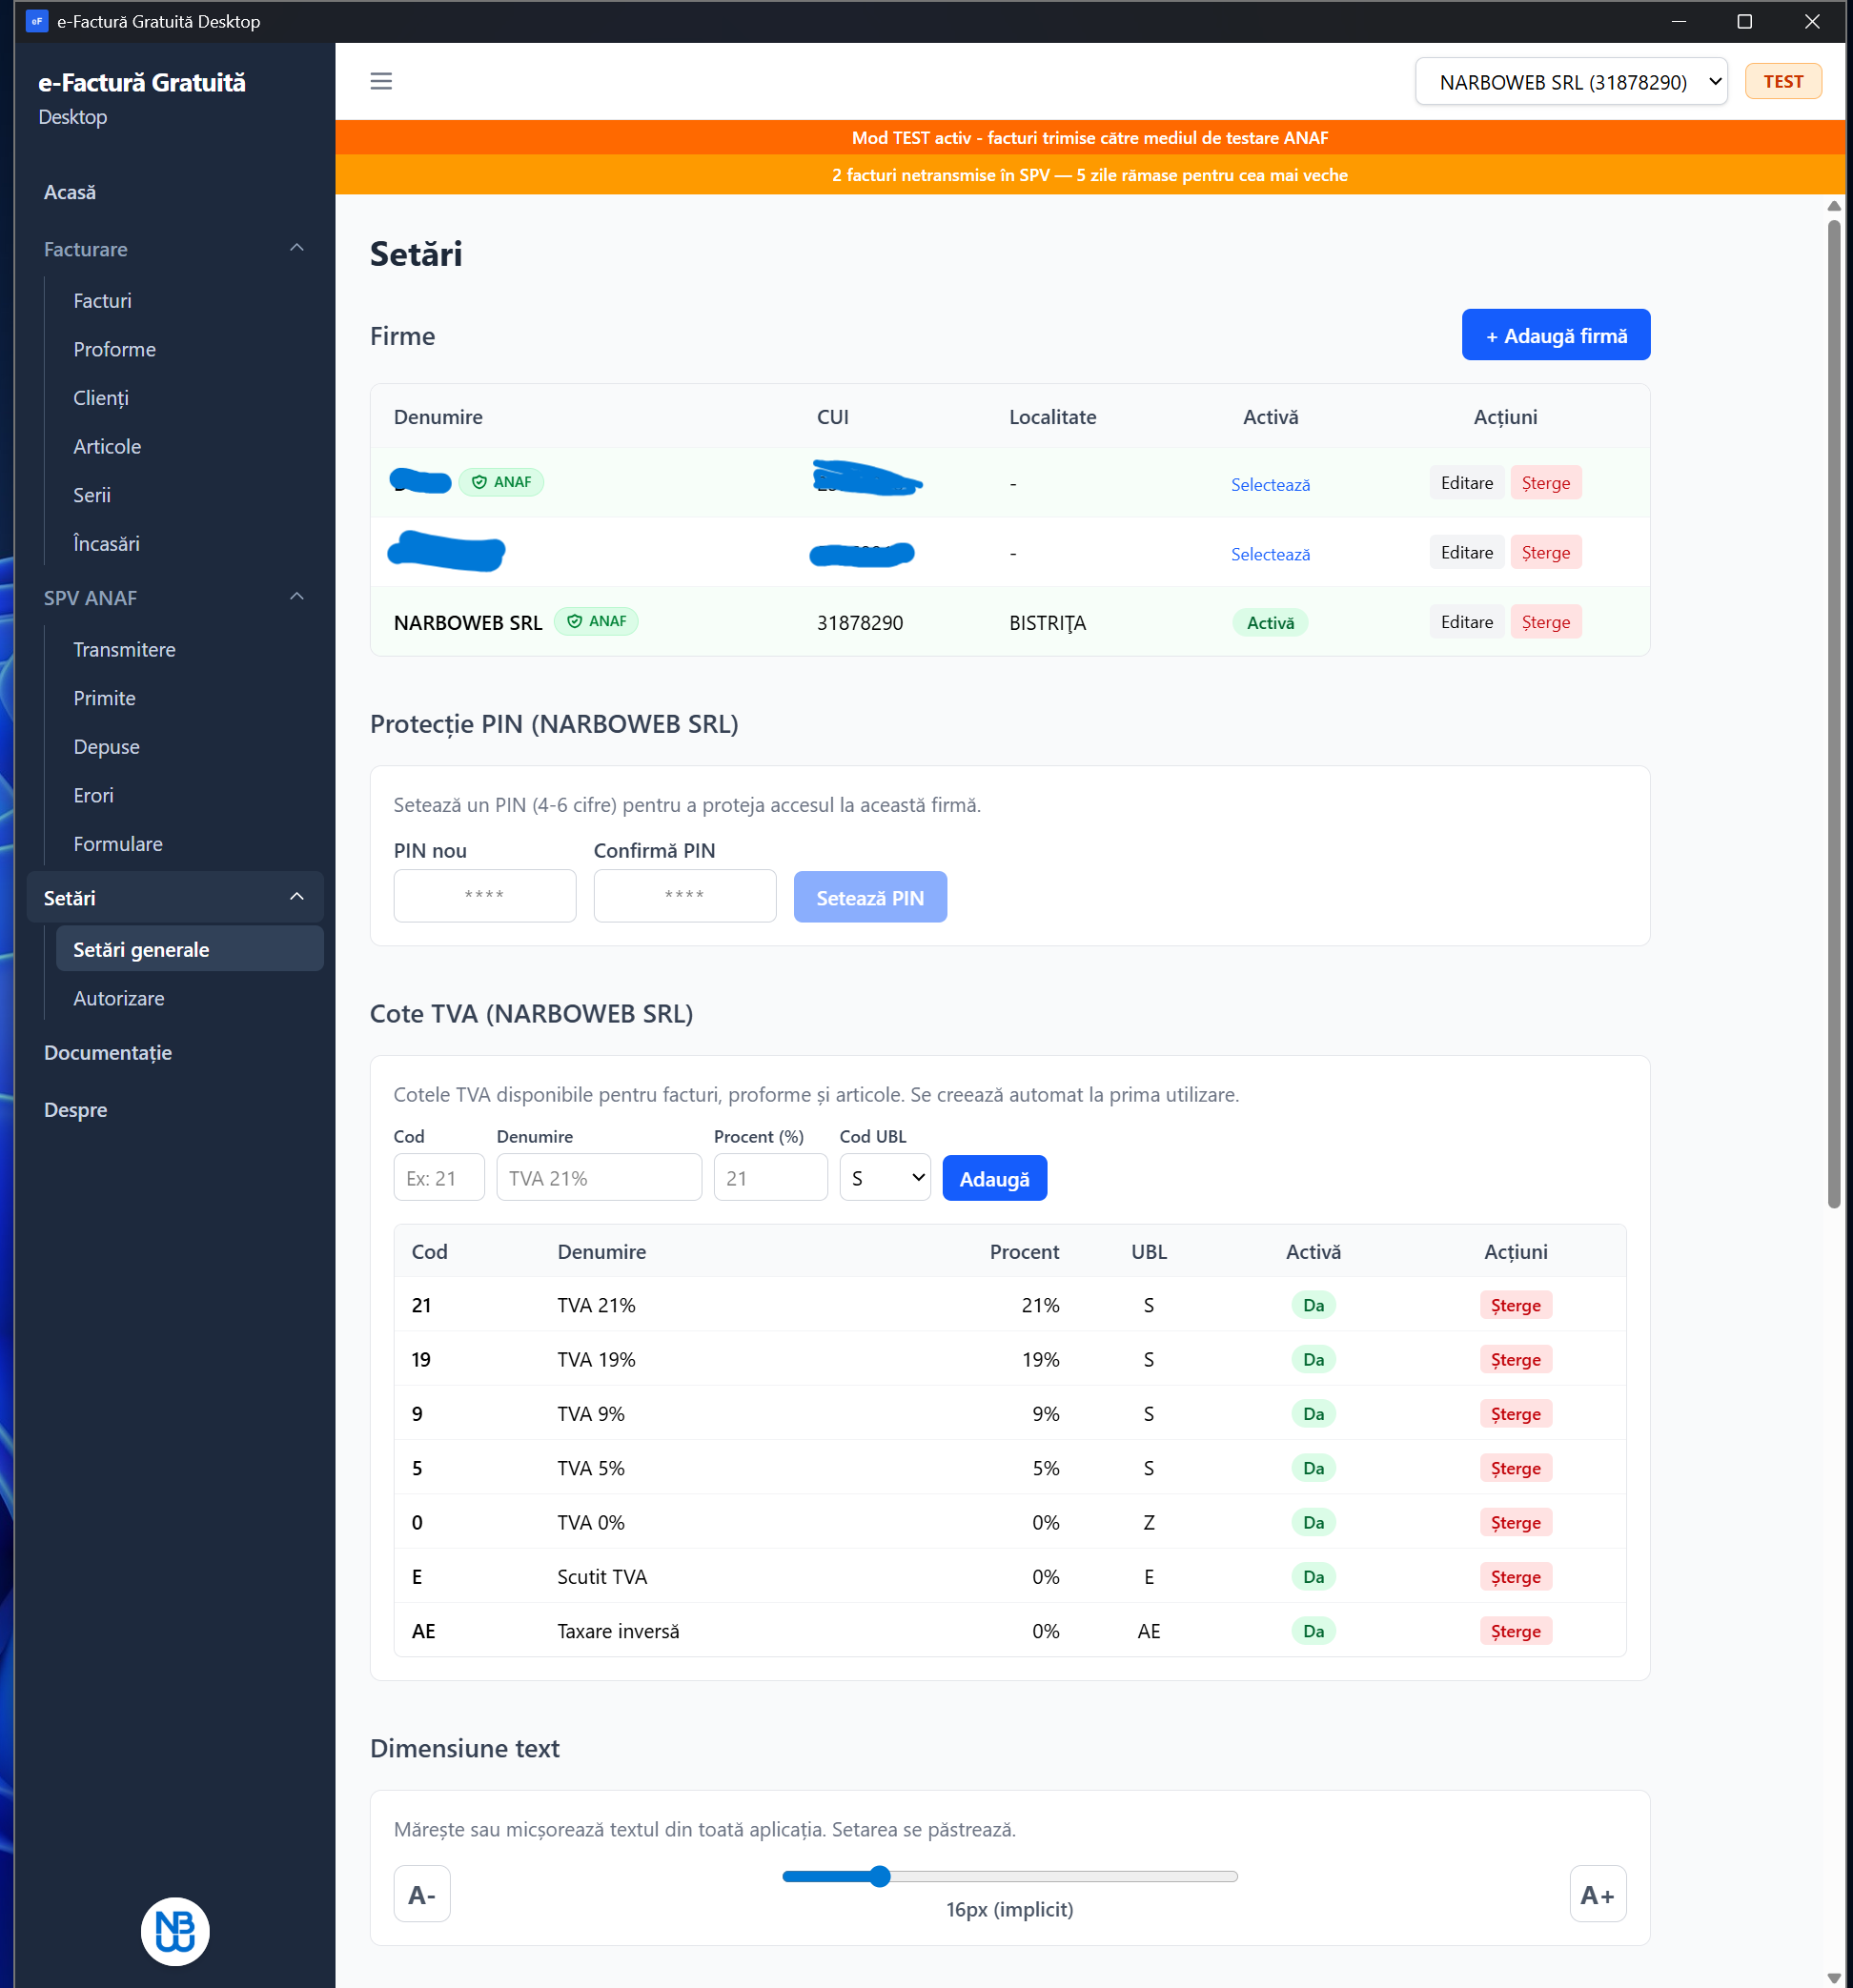This screenshot has width=1853, height=1988.
Task: Go to Autorizare settings page
Action: tap(118, 998)
